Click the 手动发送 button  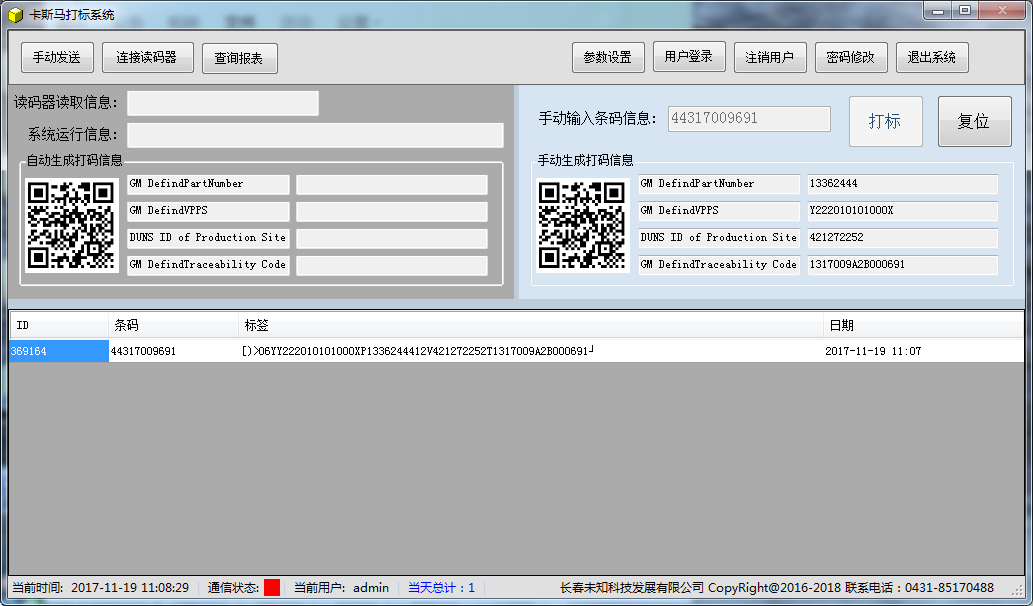click(x=56, y=58)
